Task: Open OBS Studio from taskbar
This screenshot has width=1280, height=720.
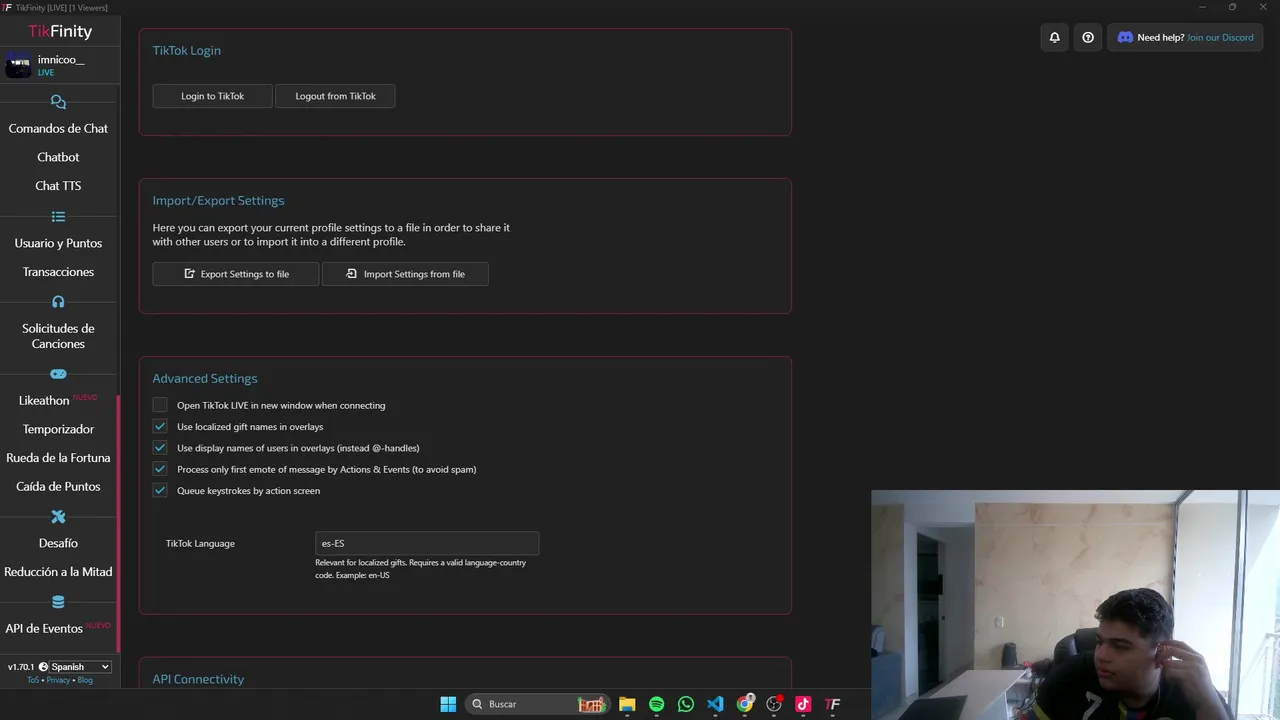Action: (x=774, y=704)
